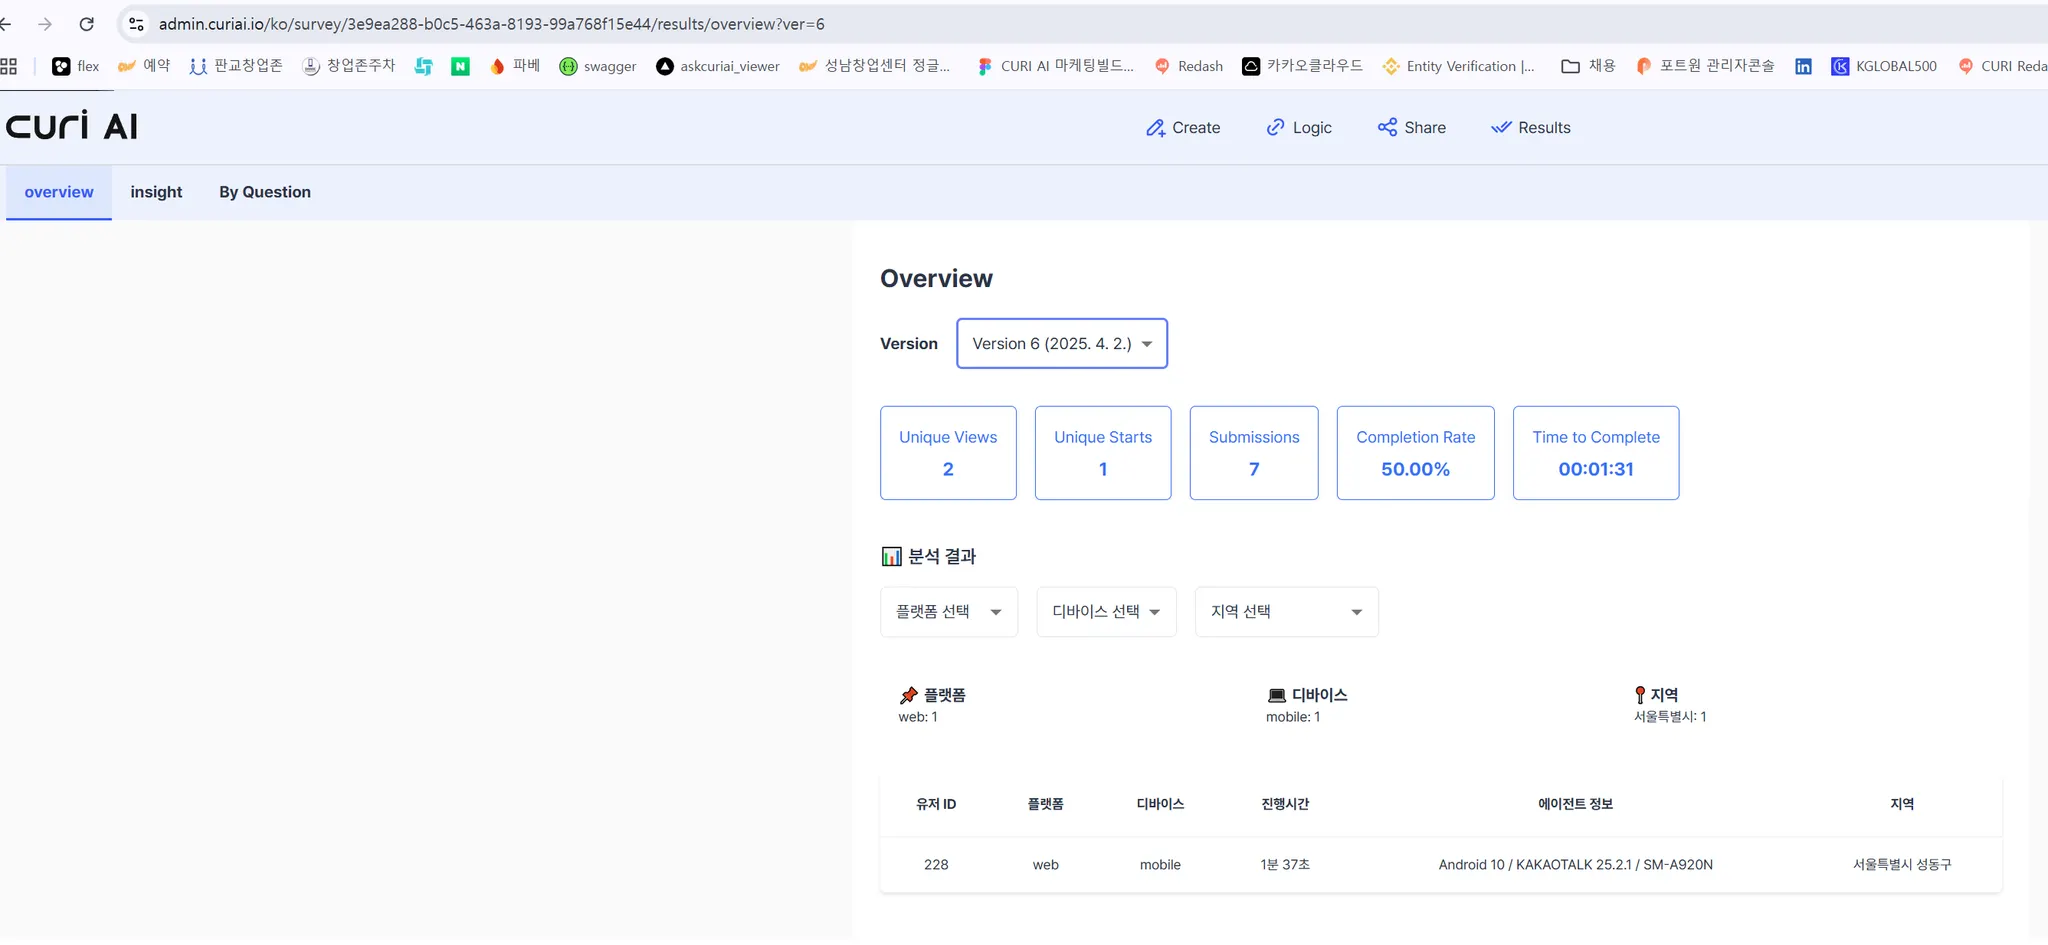Click the Submissions card
2048x945 pixels.
click(1254, 453)
